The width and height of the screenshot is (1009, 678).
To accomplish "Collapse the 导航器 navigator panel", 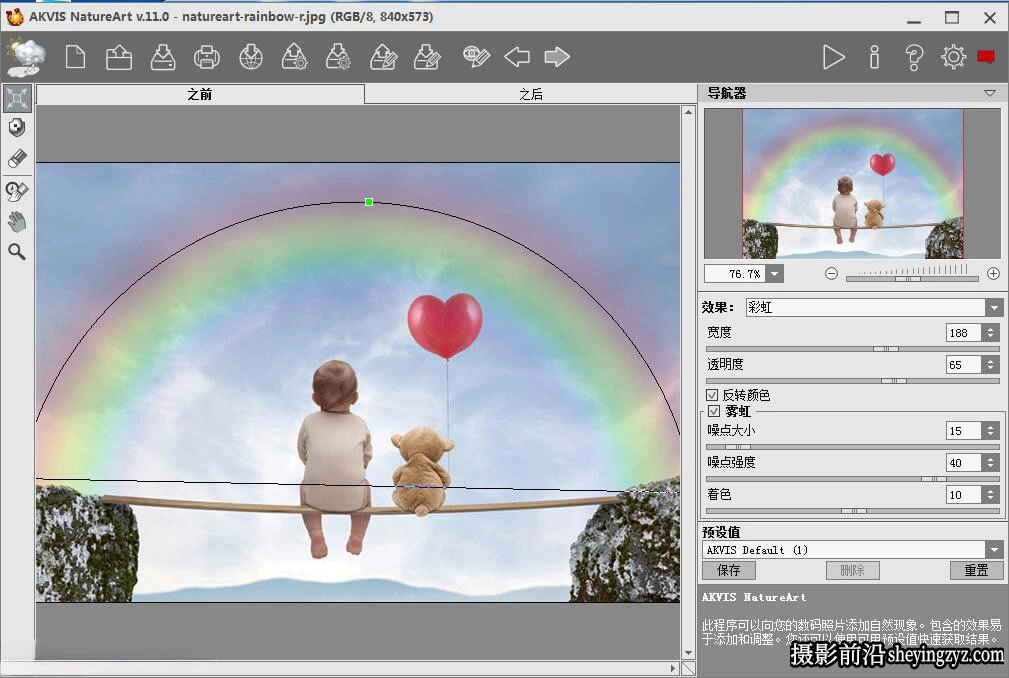I will pyautogui.click(x=990, y=93).
